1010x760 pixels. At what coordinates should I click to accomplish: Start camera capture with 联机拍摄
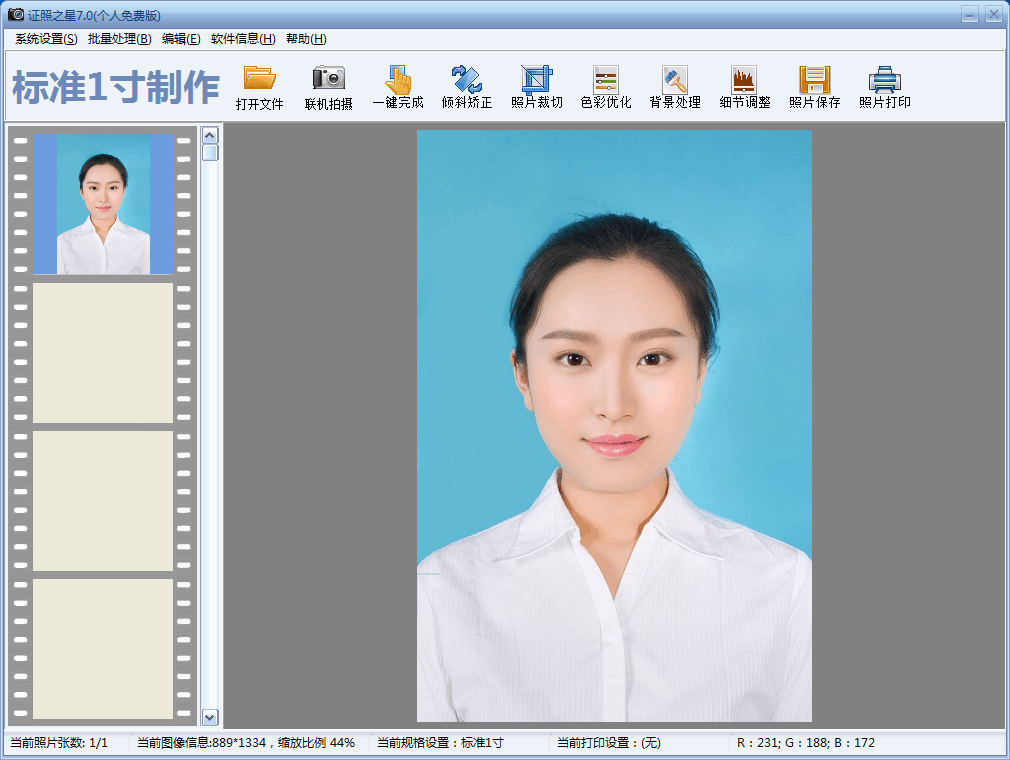point(330,85)
